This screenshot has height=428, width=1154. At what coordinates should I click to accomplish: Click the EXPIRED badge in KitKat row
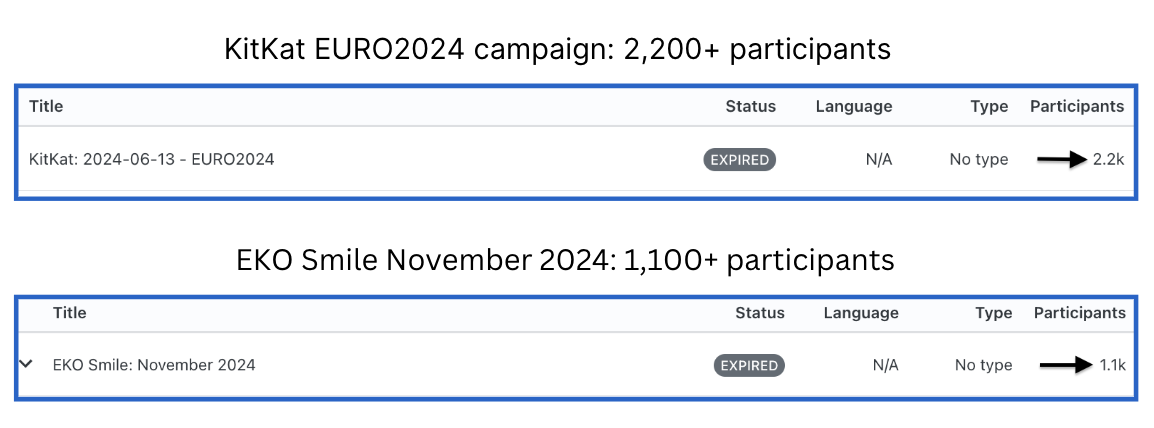tap(740, 160)
